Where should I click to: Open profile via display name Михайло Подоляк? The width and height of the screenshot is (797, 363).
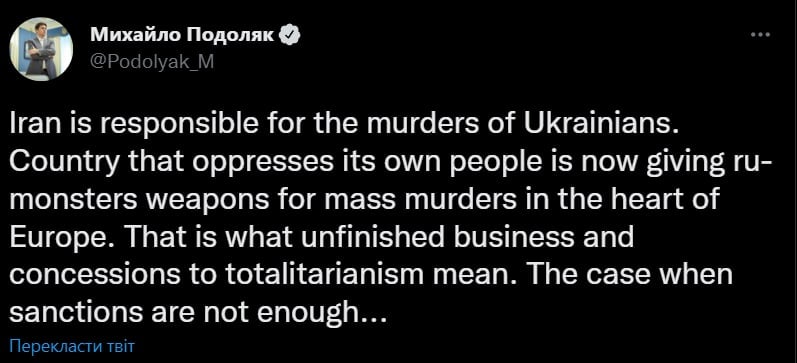[x=184, y=35]
